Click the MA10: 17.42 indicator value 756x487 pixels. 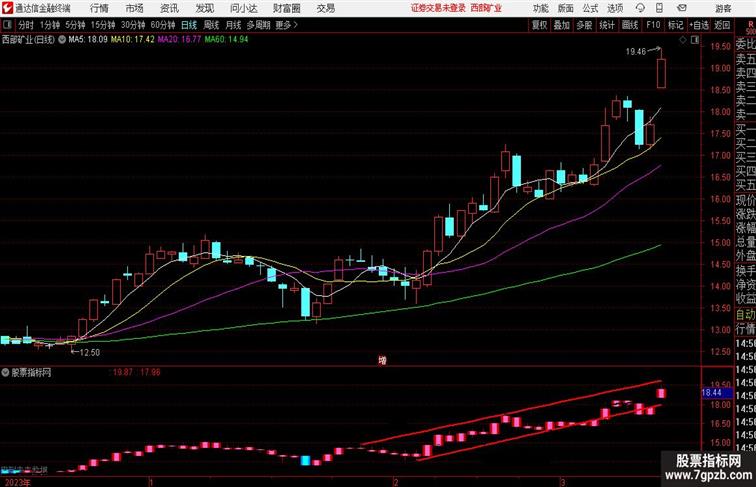(133, 40)
